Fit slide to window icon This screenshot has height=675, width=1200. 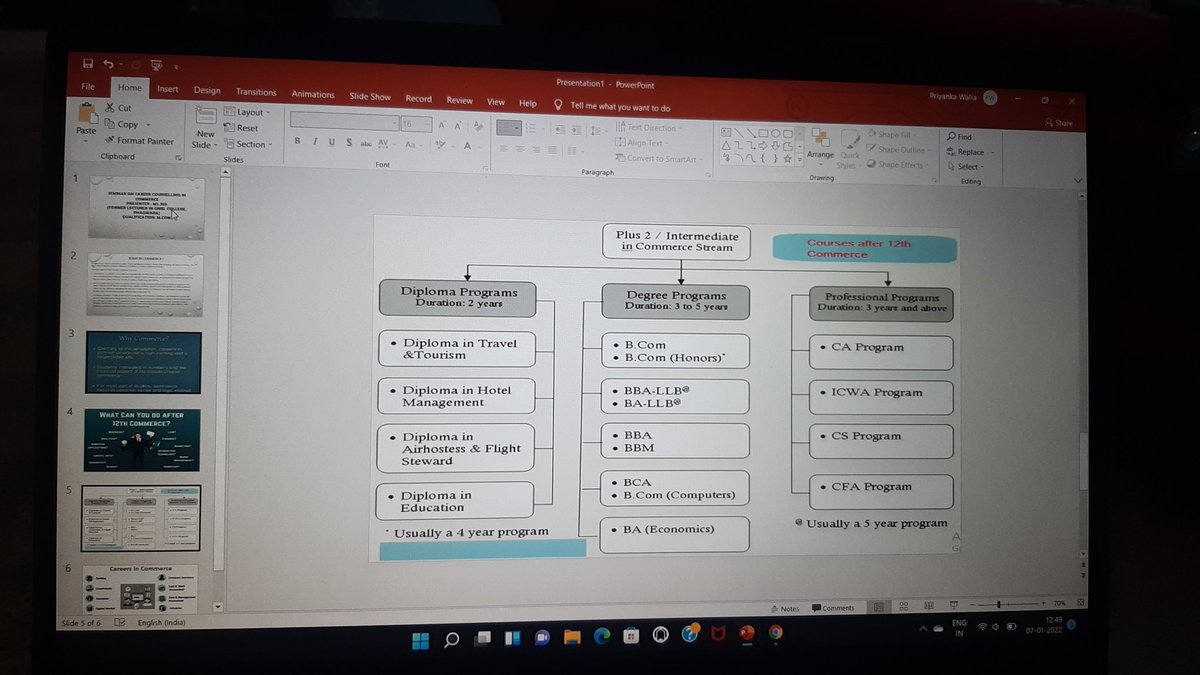click(x=1080, y=604)
